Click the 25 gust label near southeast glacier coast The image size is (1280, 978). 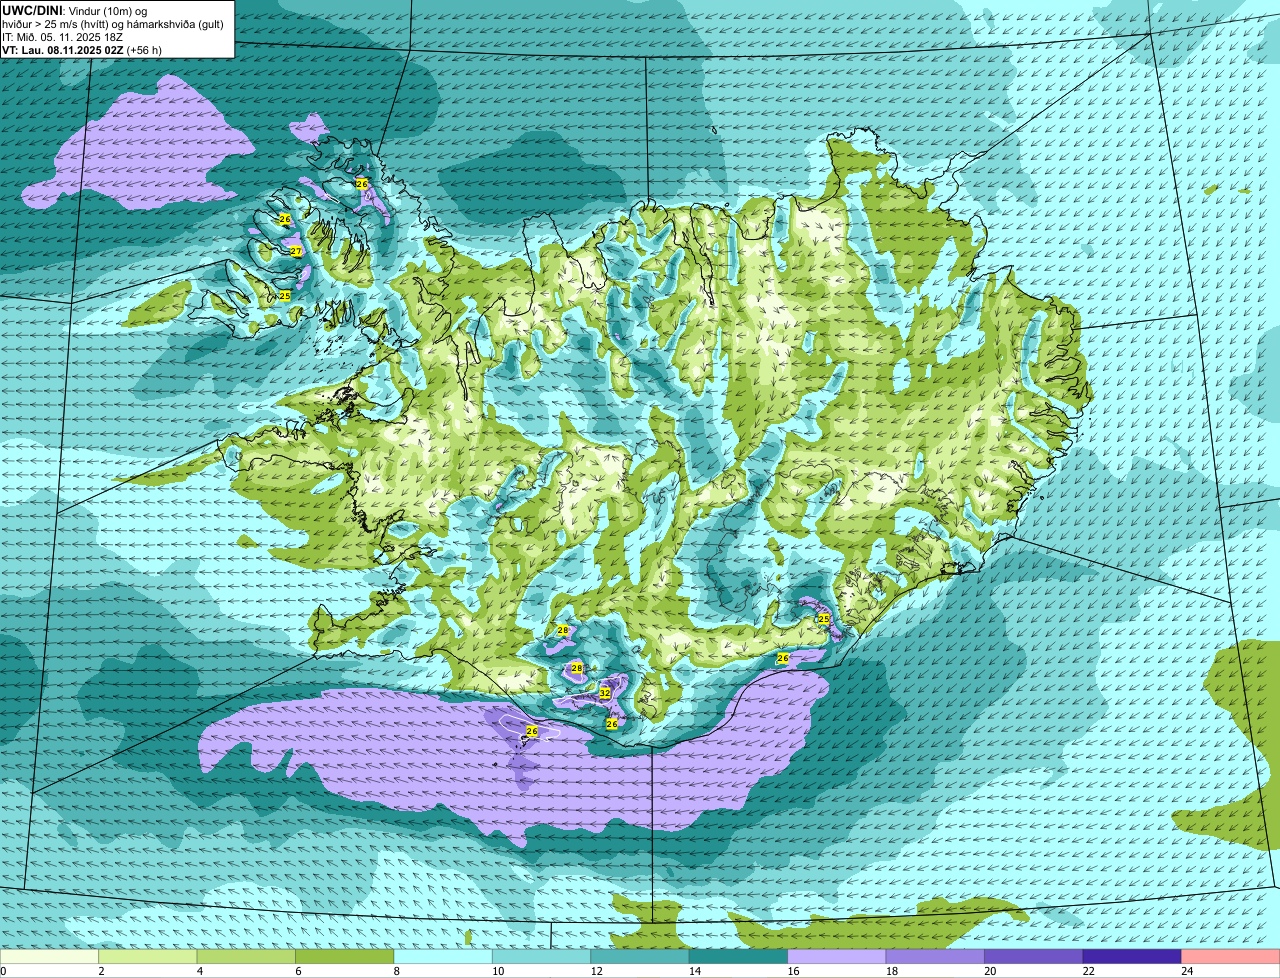click(824, 619)
